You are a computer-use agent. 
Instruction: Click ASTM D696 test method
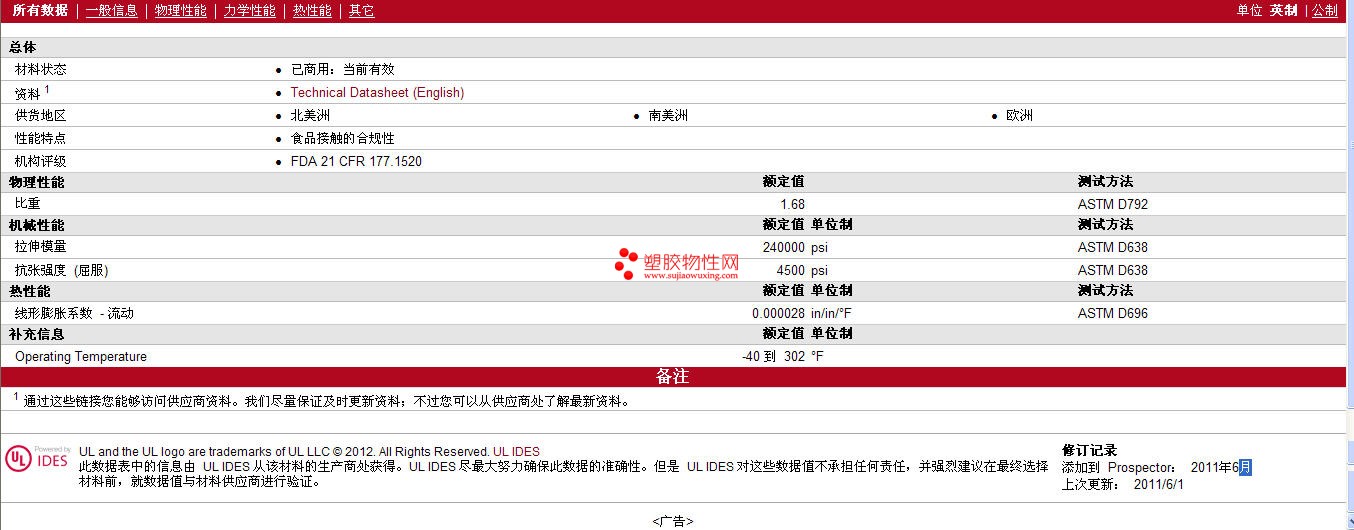[x=1113, y=313]
